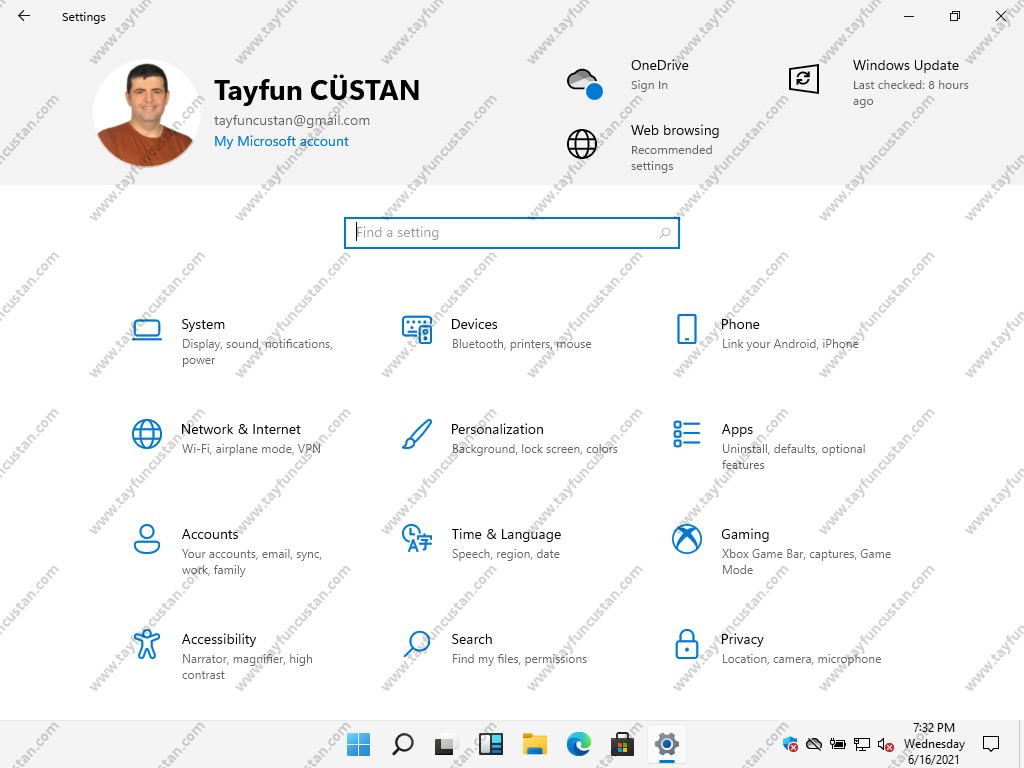Open Web browsing recommended settings
The height and width of the screenshot is (768, 1024).
[x=643, y=147]
